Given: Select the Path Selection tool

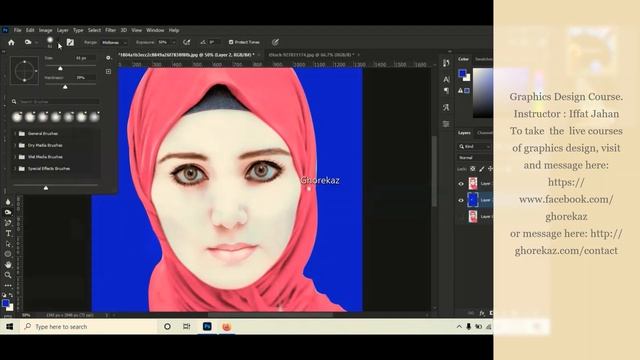Looking at the screenshot, I should click(x=8, y=244).
